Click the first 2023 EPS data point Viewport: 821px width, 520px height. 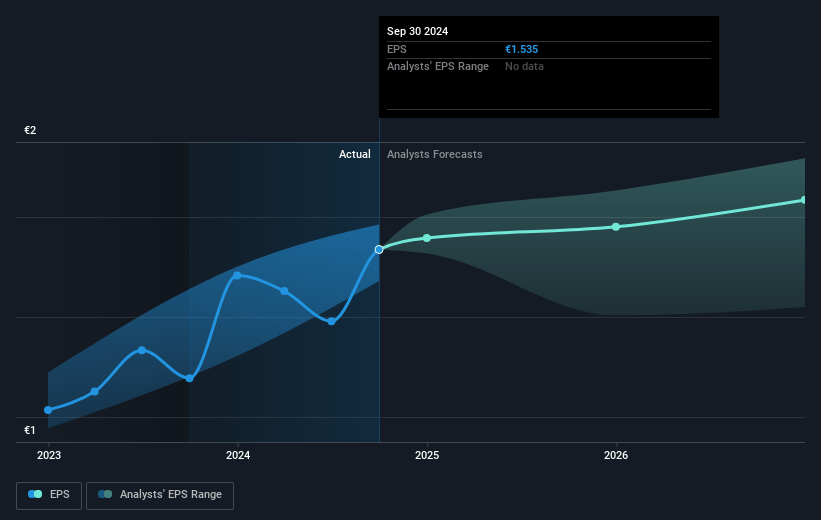coord(48,410)
